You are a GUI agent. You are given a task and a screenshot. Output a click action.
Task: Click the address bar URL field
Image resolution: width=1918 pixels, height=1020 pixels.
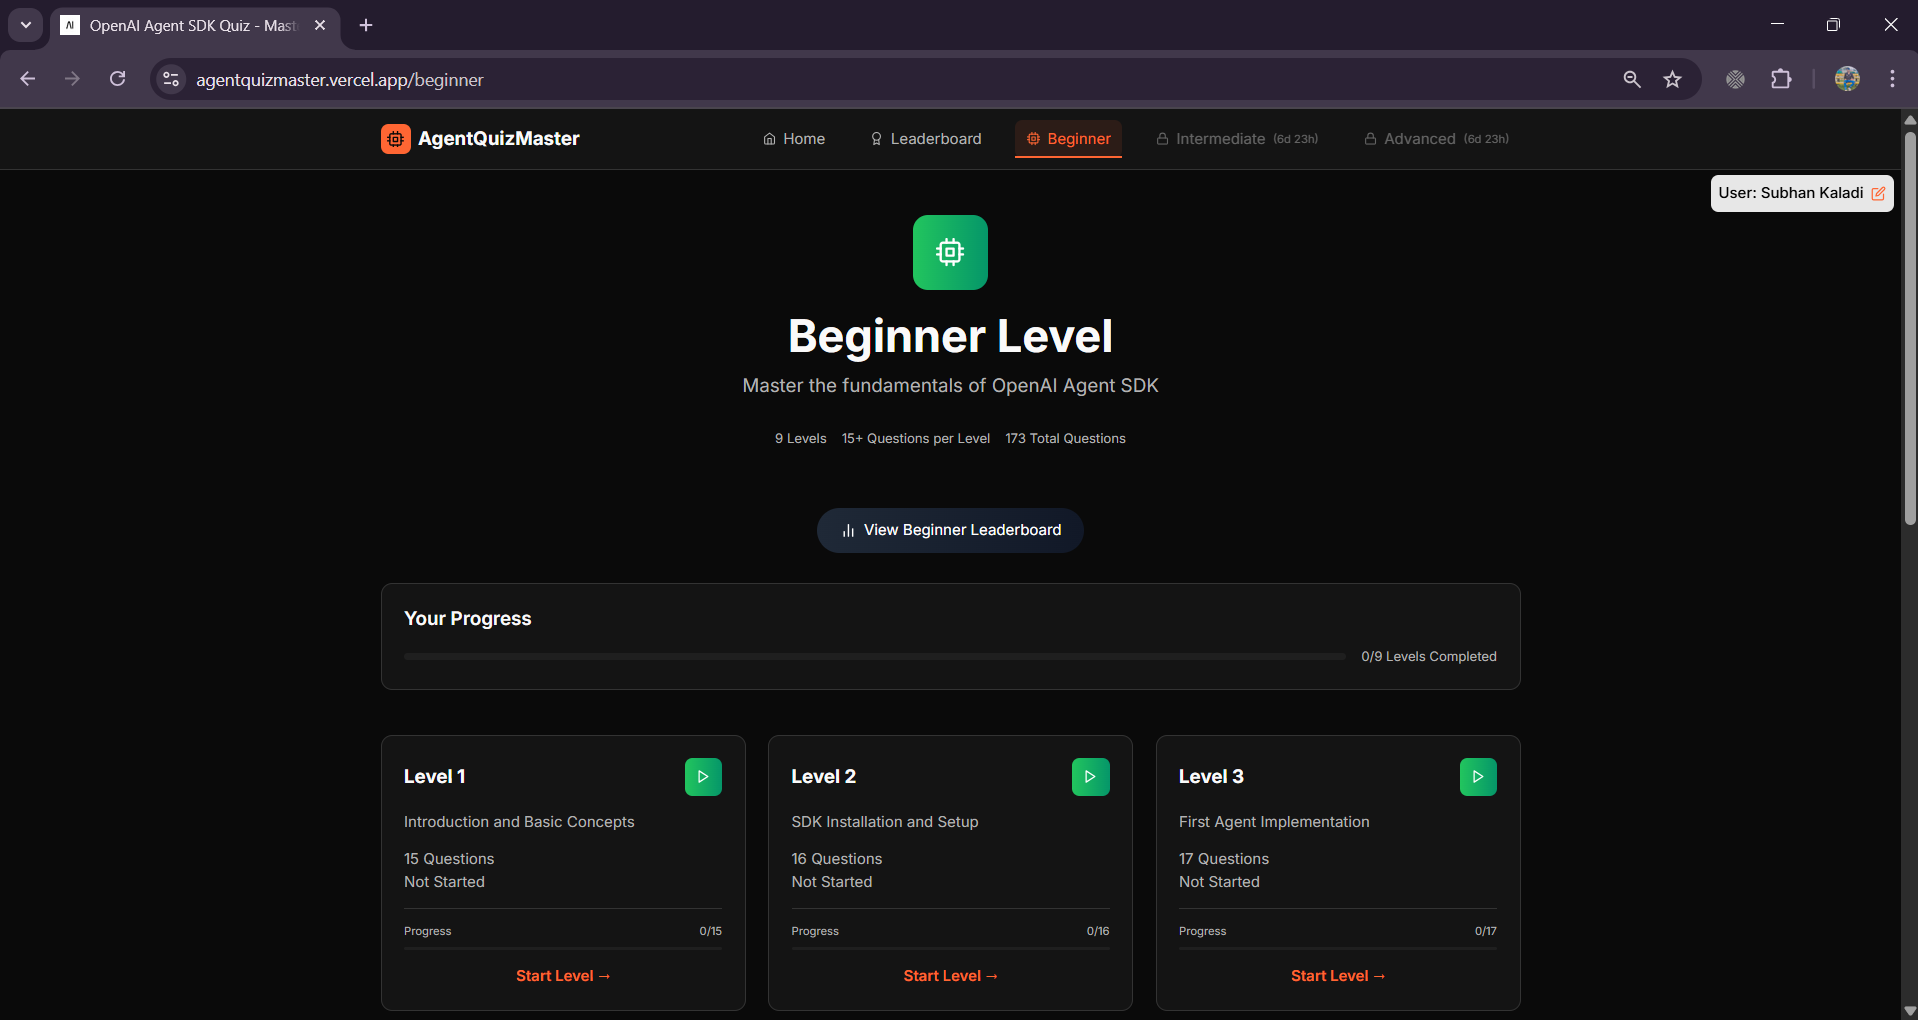pos(900,79)
